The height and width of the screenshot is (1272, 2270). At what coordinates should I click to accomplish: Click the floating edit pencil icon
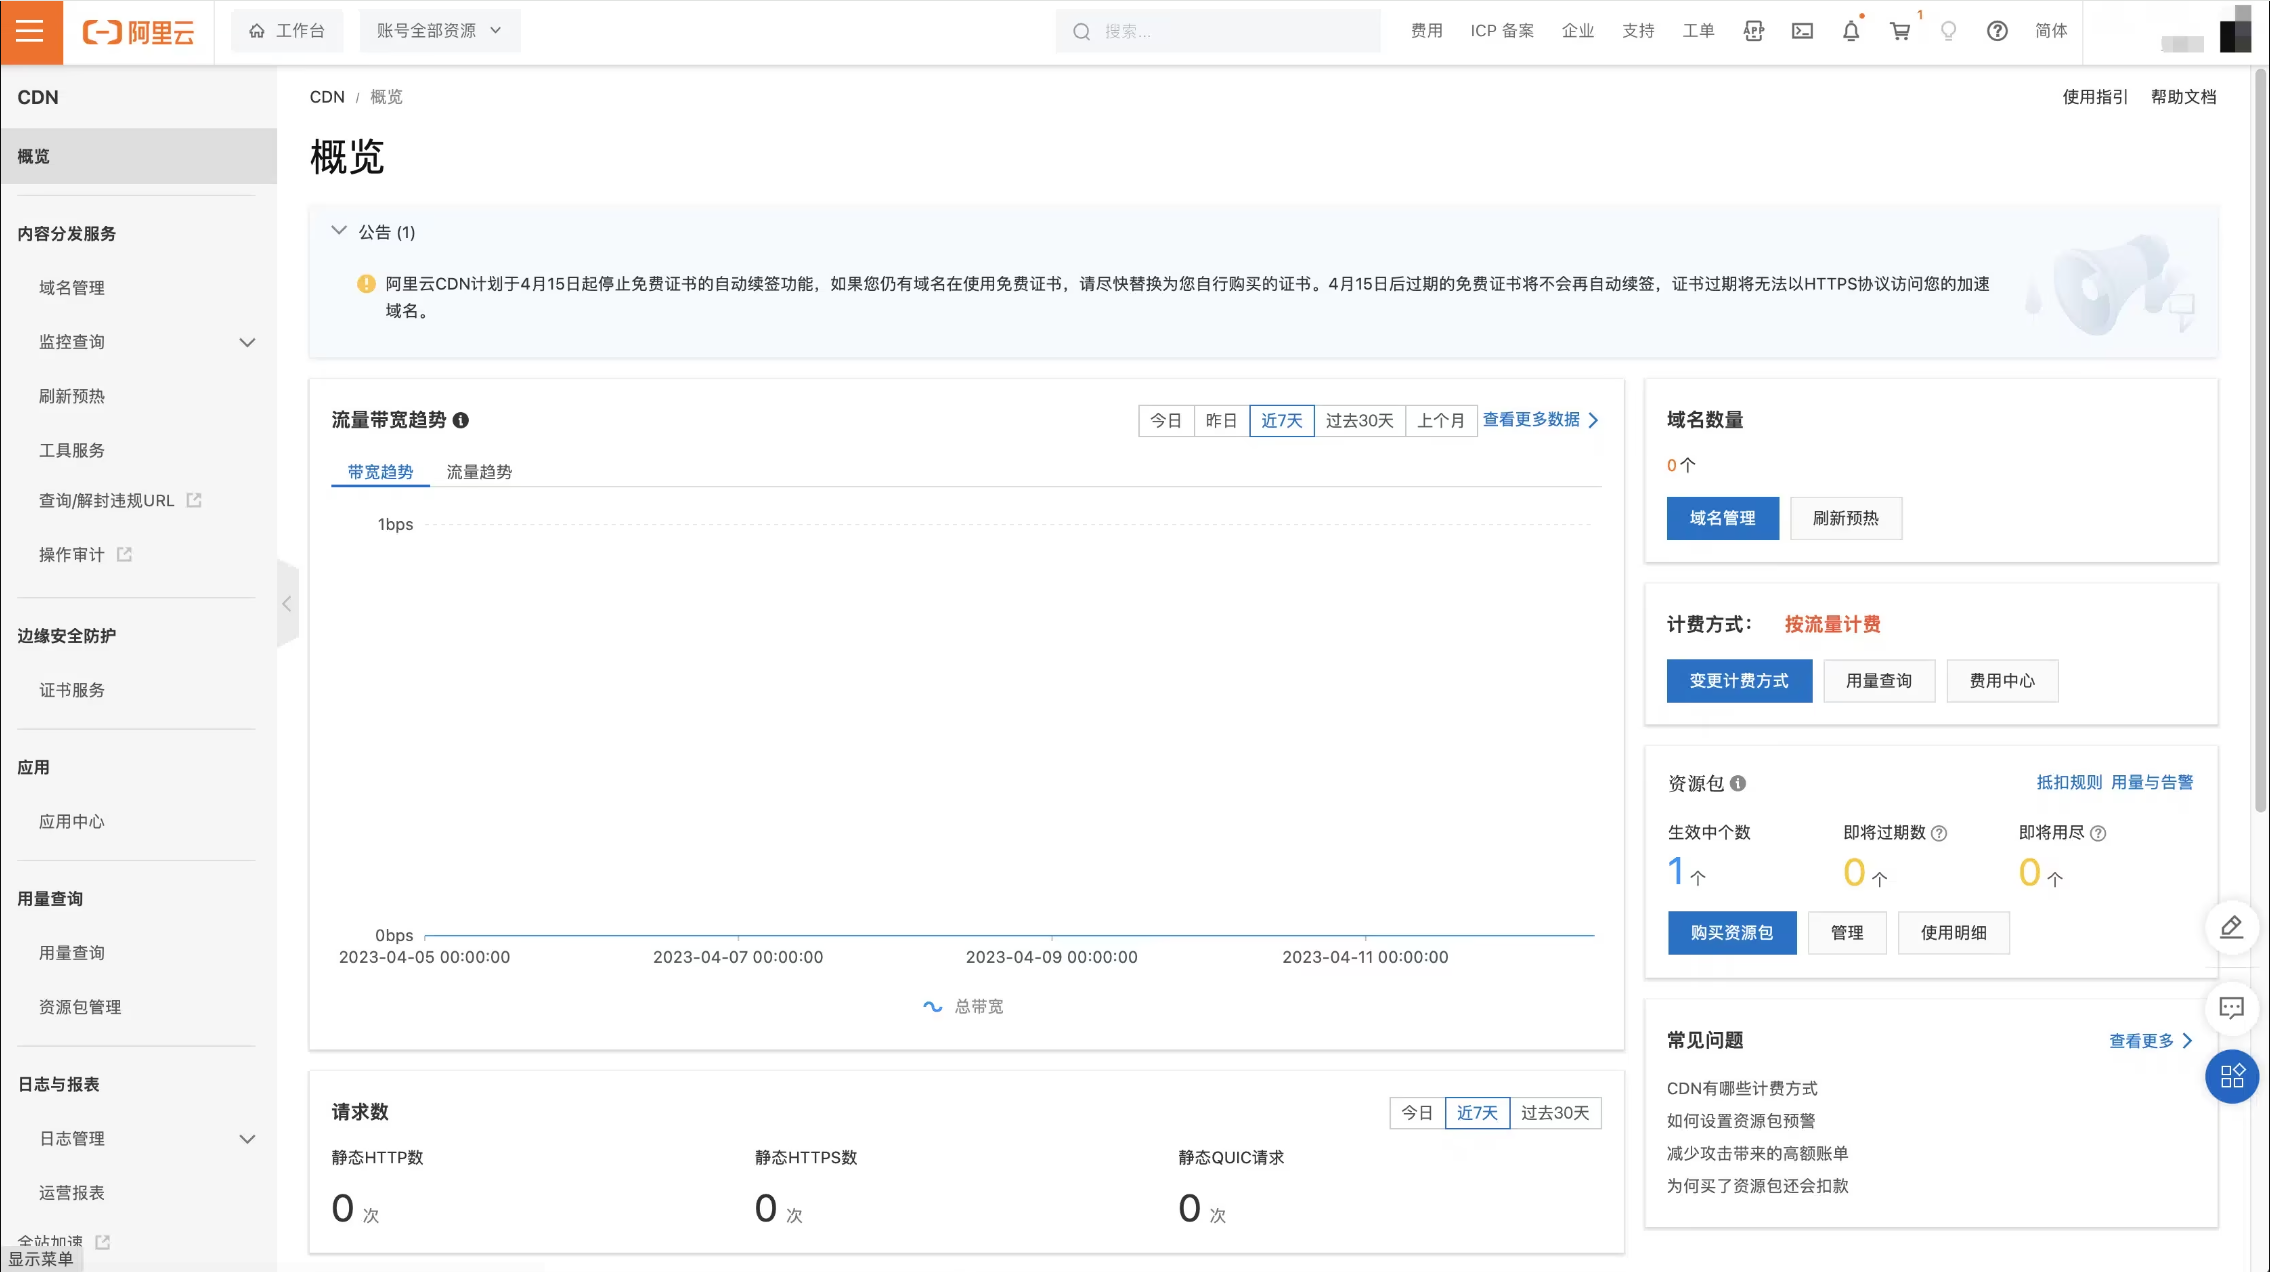tap(2231, 928)
